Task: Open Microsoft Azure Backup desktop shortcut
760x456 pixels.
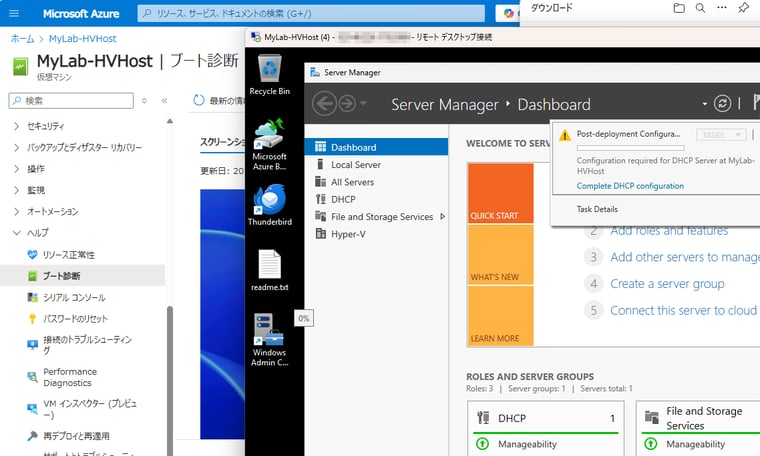Action: 269,144
